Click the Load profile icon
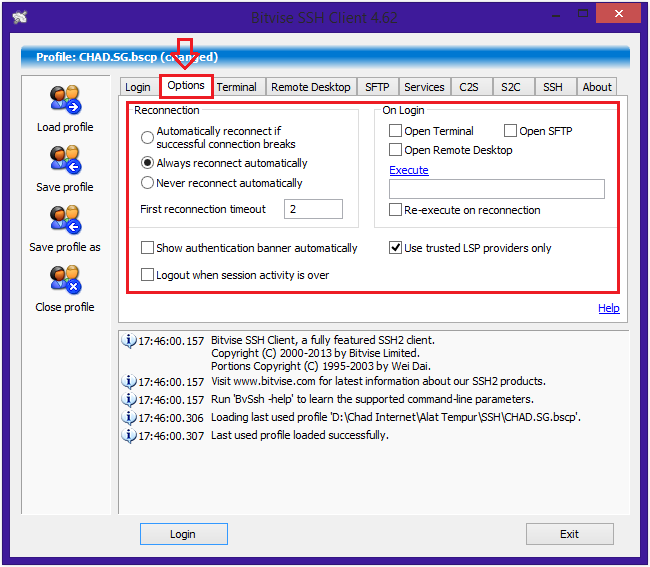Viewport: 650px width, 567px height. click(65, 100)
